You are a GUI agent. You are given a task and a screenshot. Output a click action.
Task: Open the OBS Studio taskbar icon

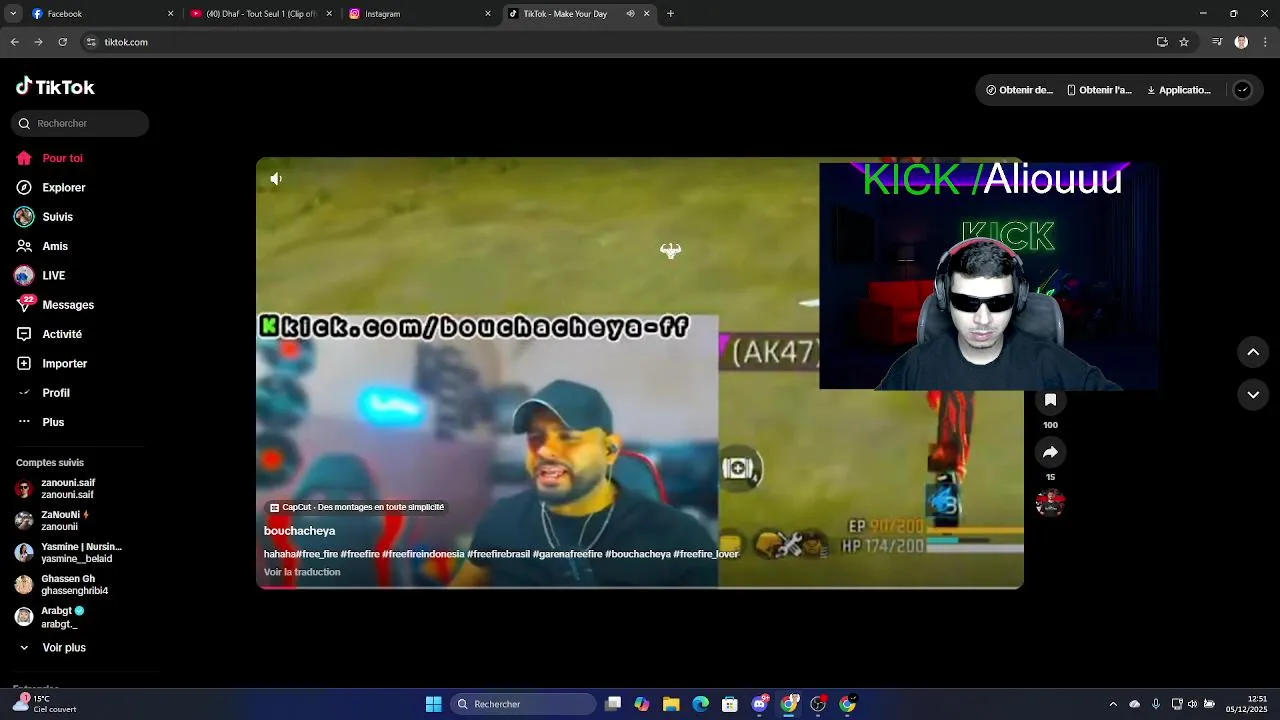coord(818,704)
